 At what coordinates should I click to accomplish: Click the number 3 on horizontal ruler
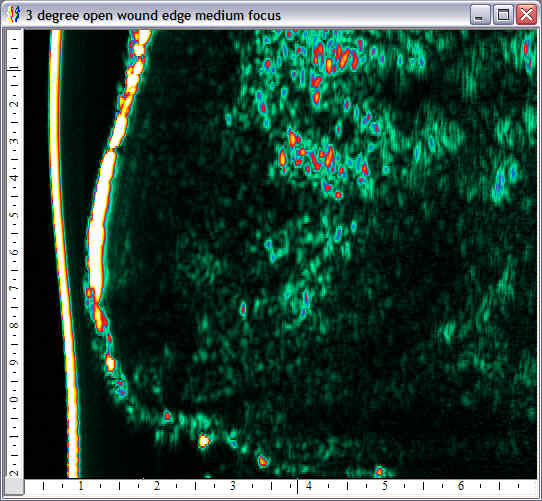(233, 486)
